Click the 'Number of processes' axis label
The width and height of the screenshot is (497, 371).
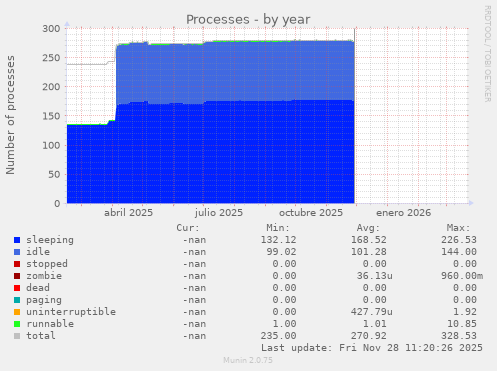point(10,115)
